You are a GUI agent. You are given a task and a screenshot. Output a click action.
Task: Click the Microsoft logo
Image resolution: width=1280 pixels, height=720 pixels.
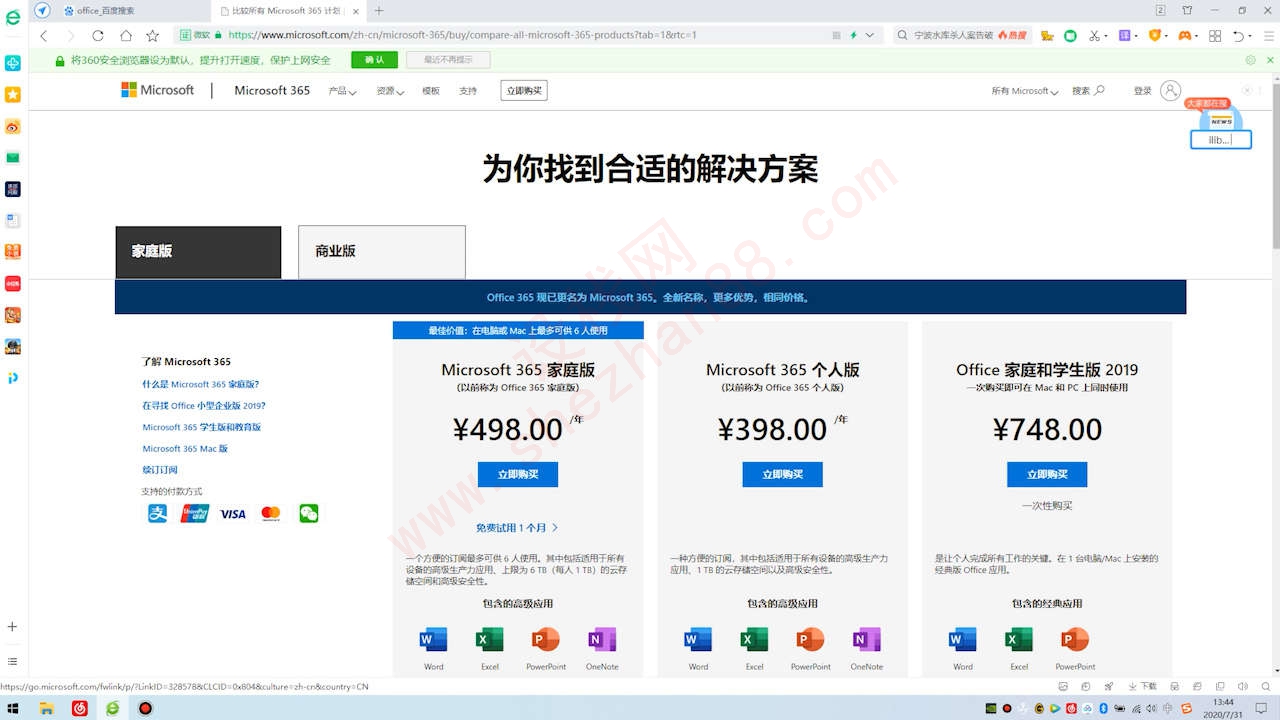point(158,90)
